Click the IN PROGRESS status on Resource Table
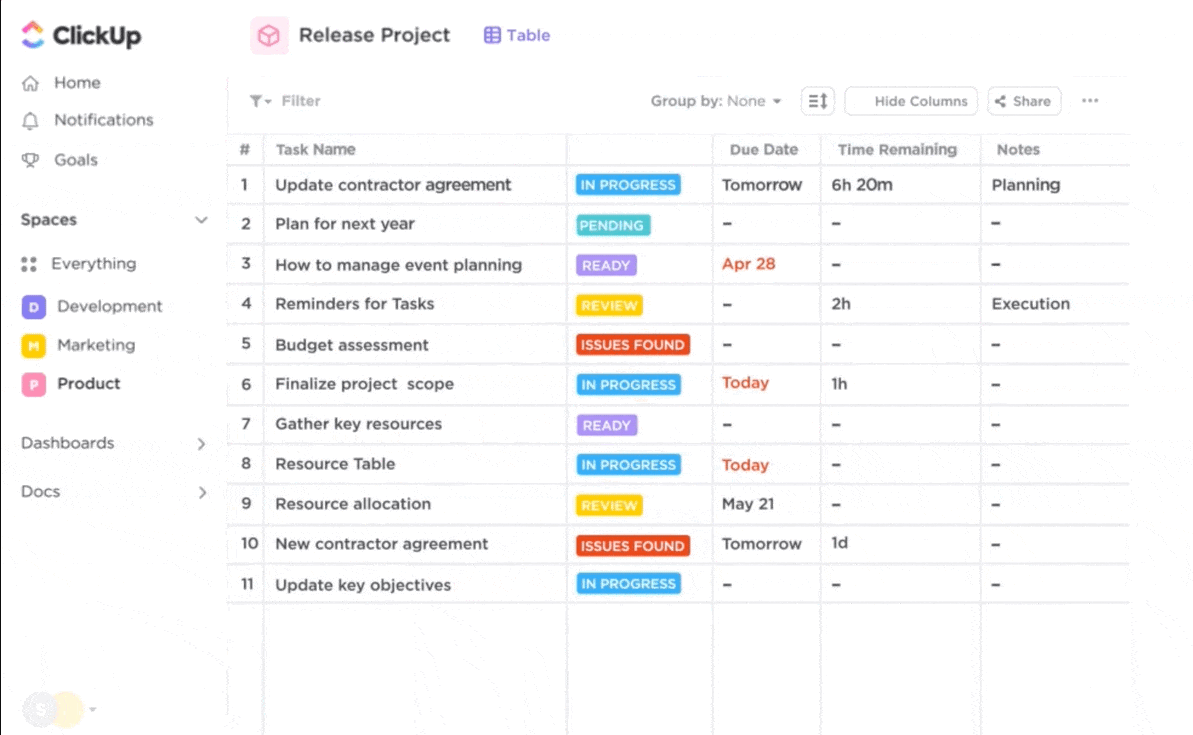The width and height of the screenshot is (1193, 735). [628, 464]
